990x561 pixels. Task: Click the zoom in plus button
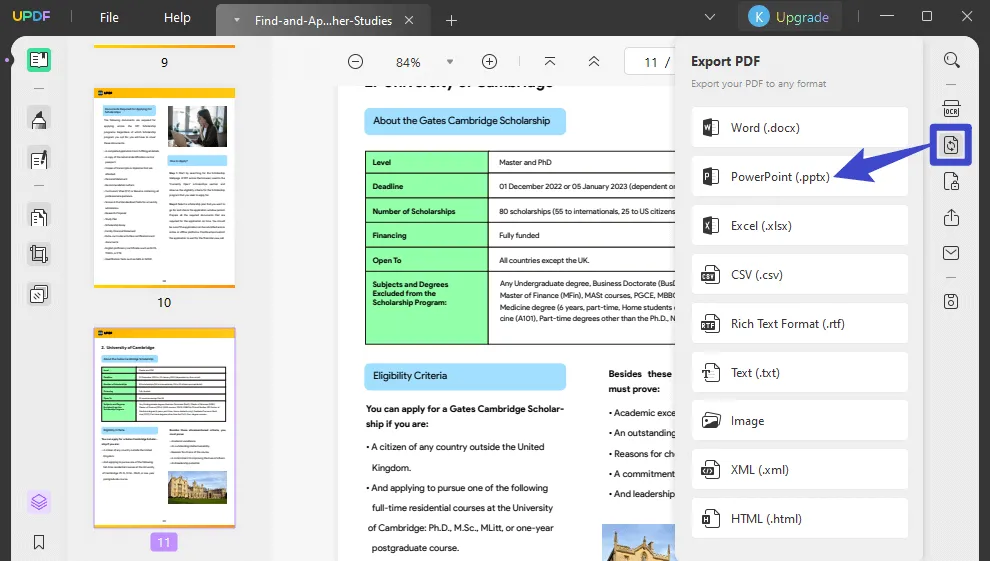pyautogui.click(x=489, y=62)
